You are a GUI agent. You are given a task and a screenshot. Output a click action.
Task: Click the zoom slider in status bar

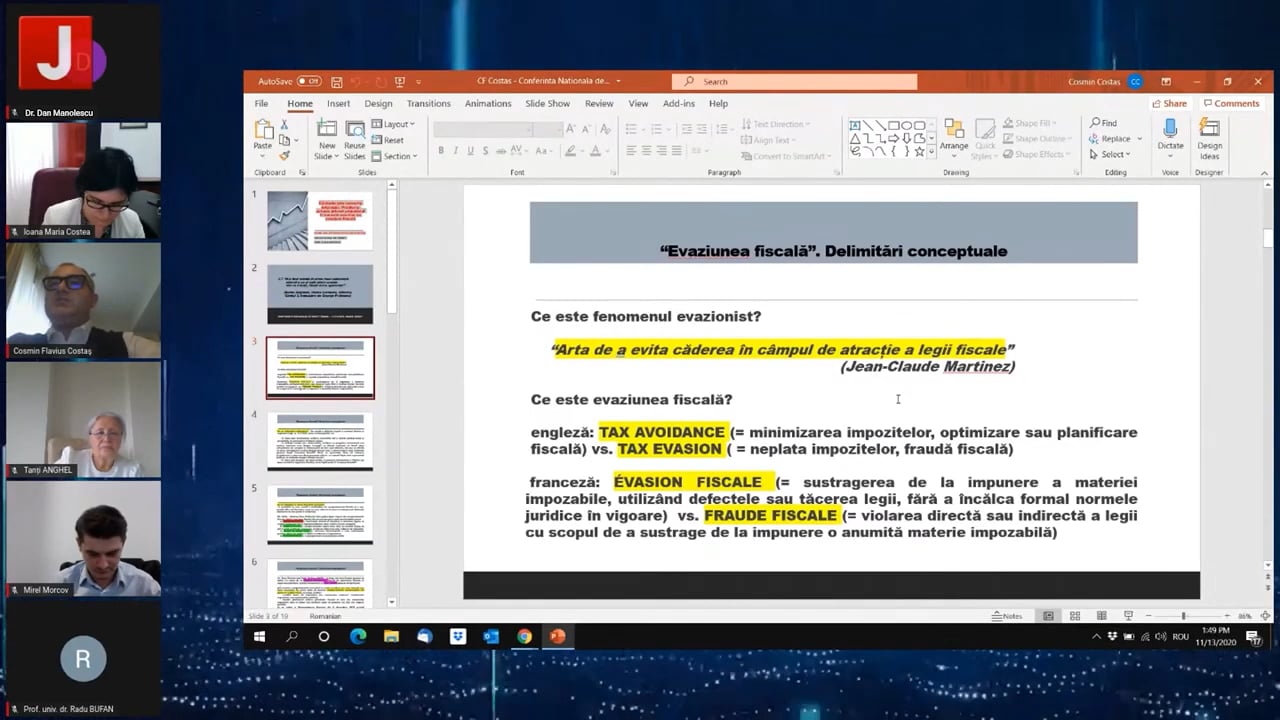[x=1183, y=616]
